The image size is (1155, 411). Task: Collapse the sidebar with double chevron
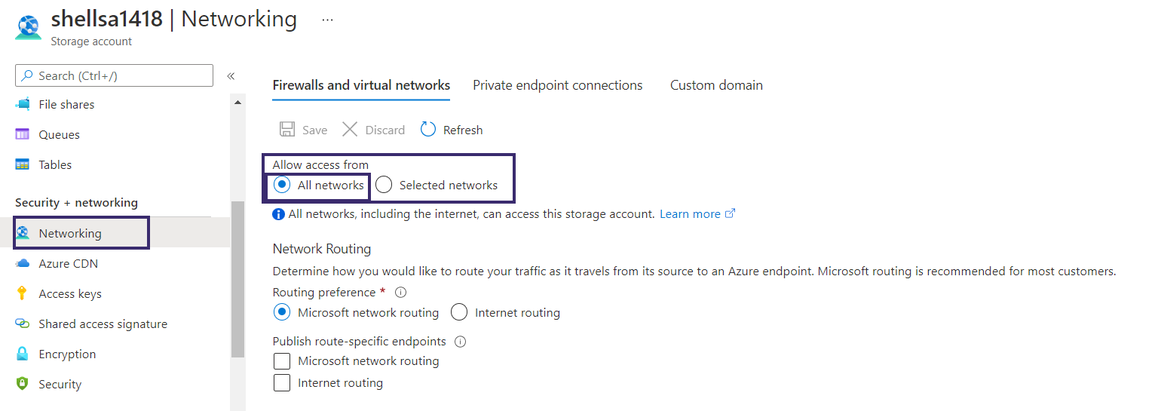pos(230,76)
